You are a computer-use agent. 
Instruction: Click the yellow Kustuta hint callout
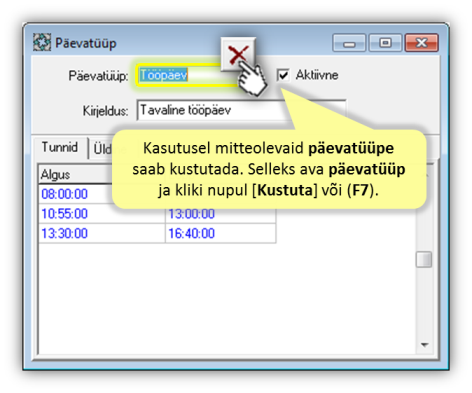269,169
